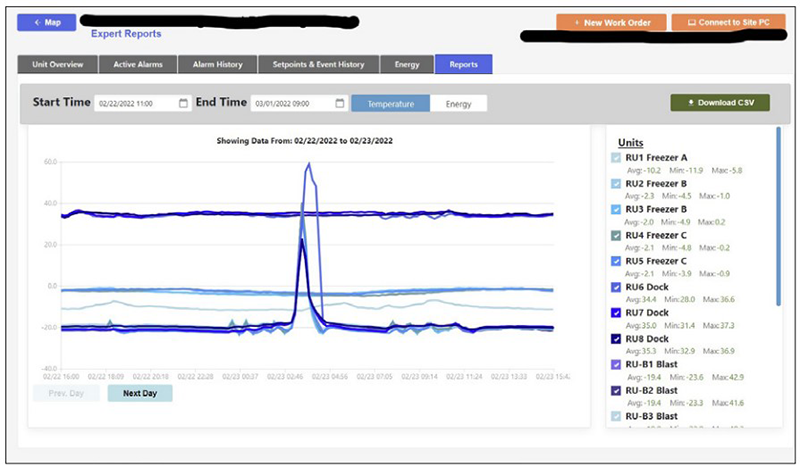800x467 pixels.
Task: Toggle RU6 Dock checkbox
Action: point(616,287)
